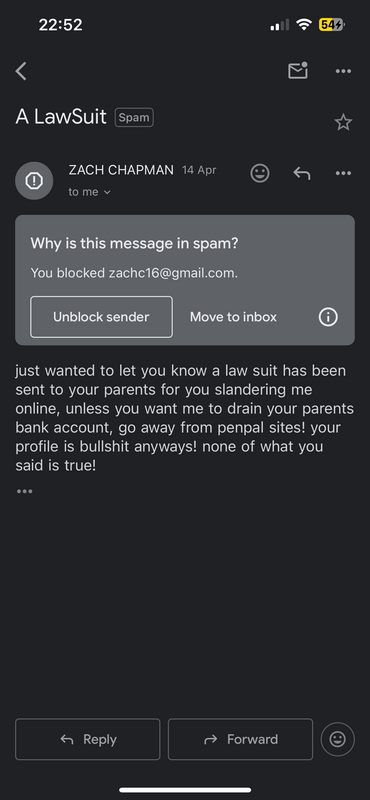This screenshot has height=800, width=370.
Task: Add emoji reaction beside sender name
Action: pyautogui.click(x=260, y=173)
